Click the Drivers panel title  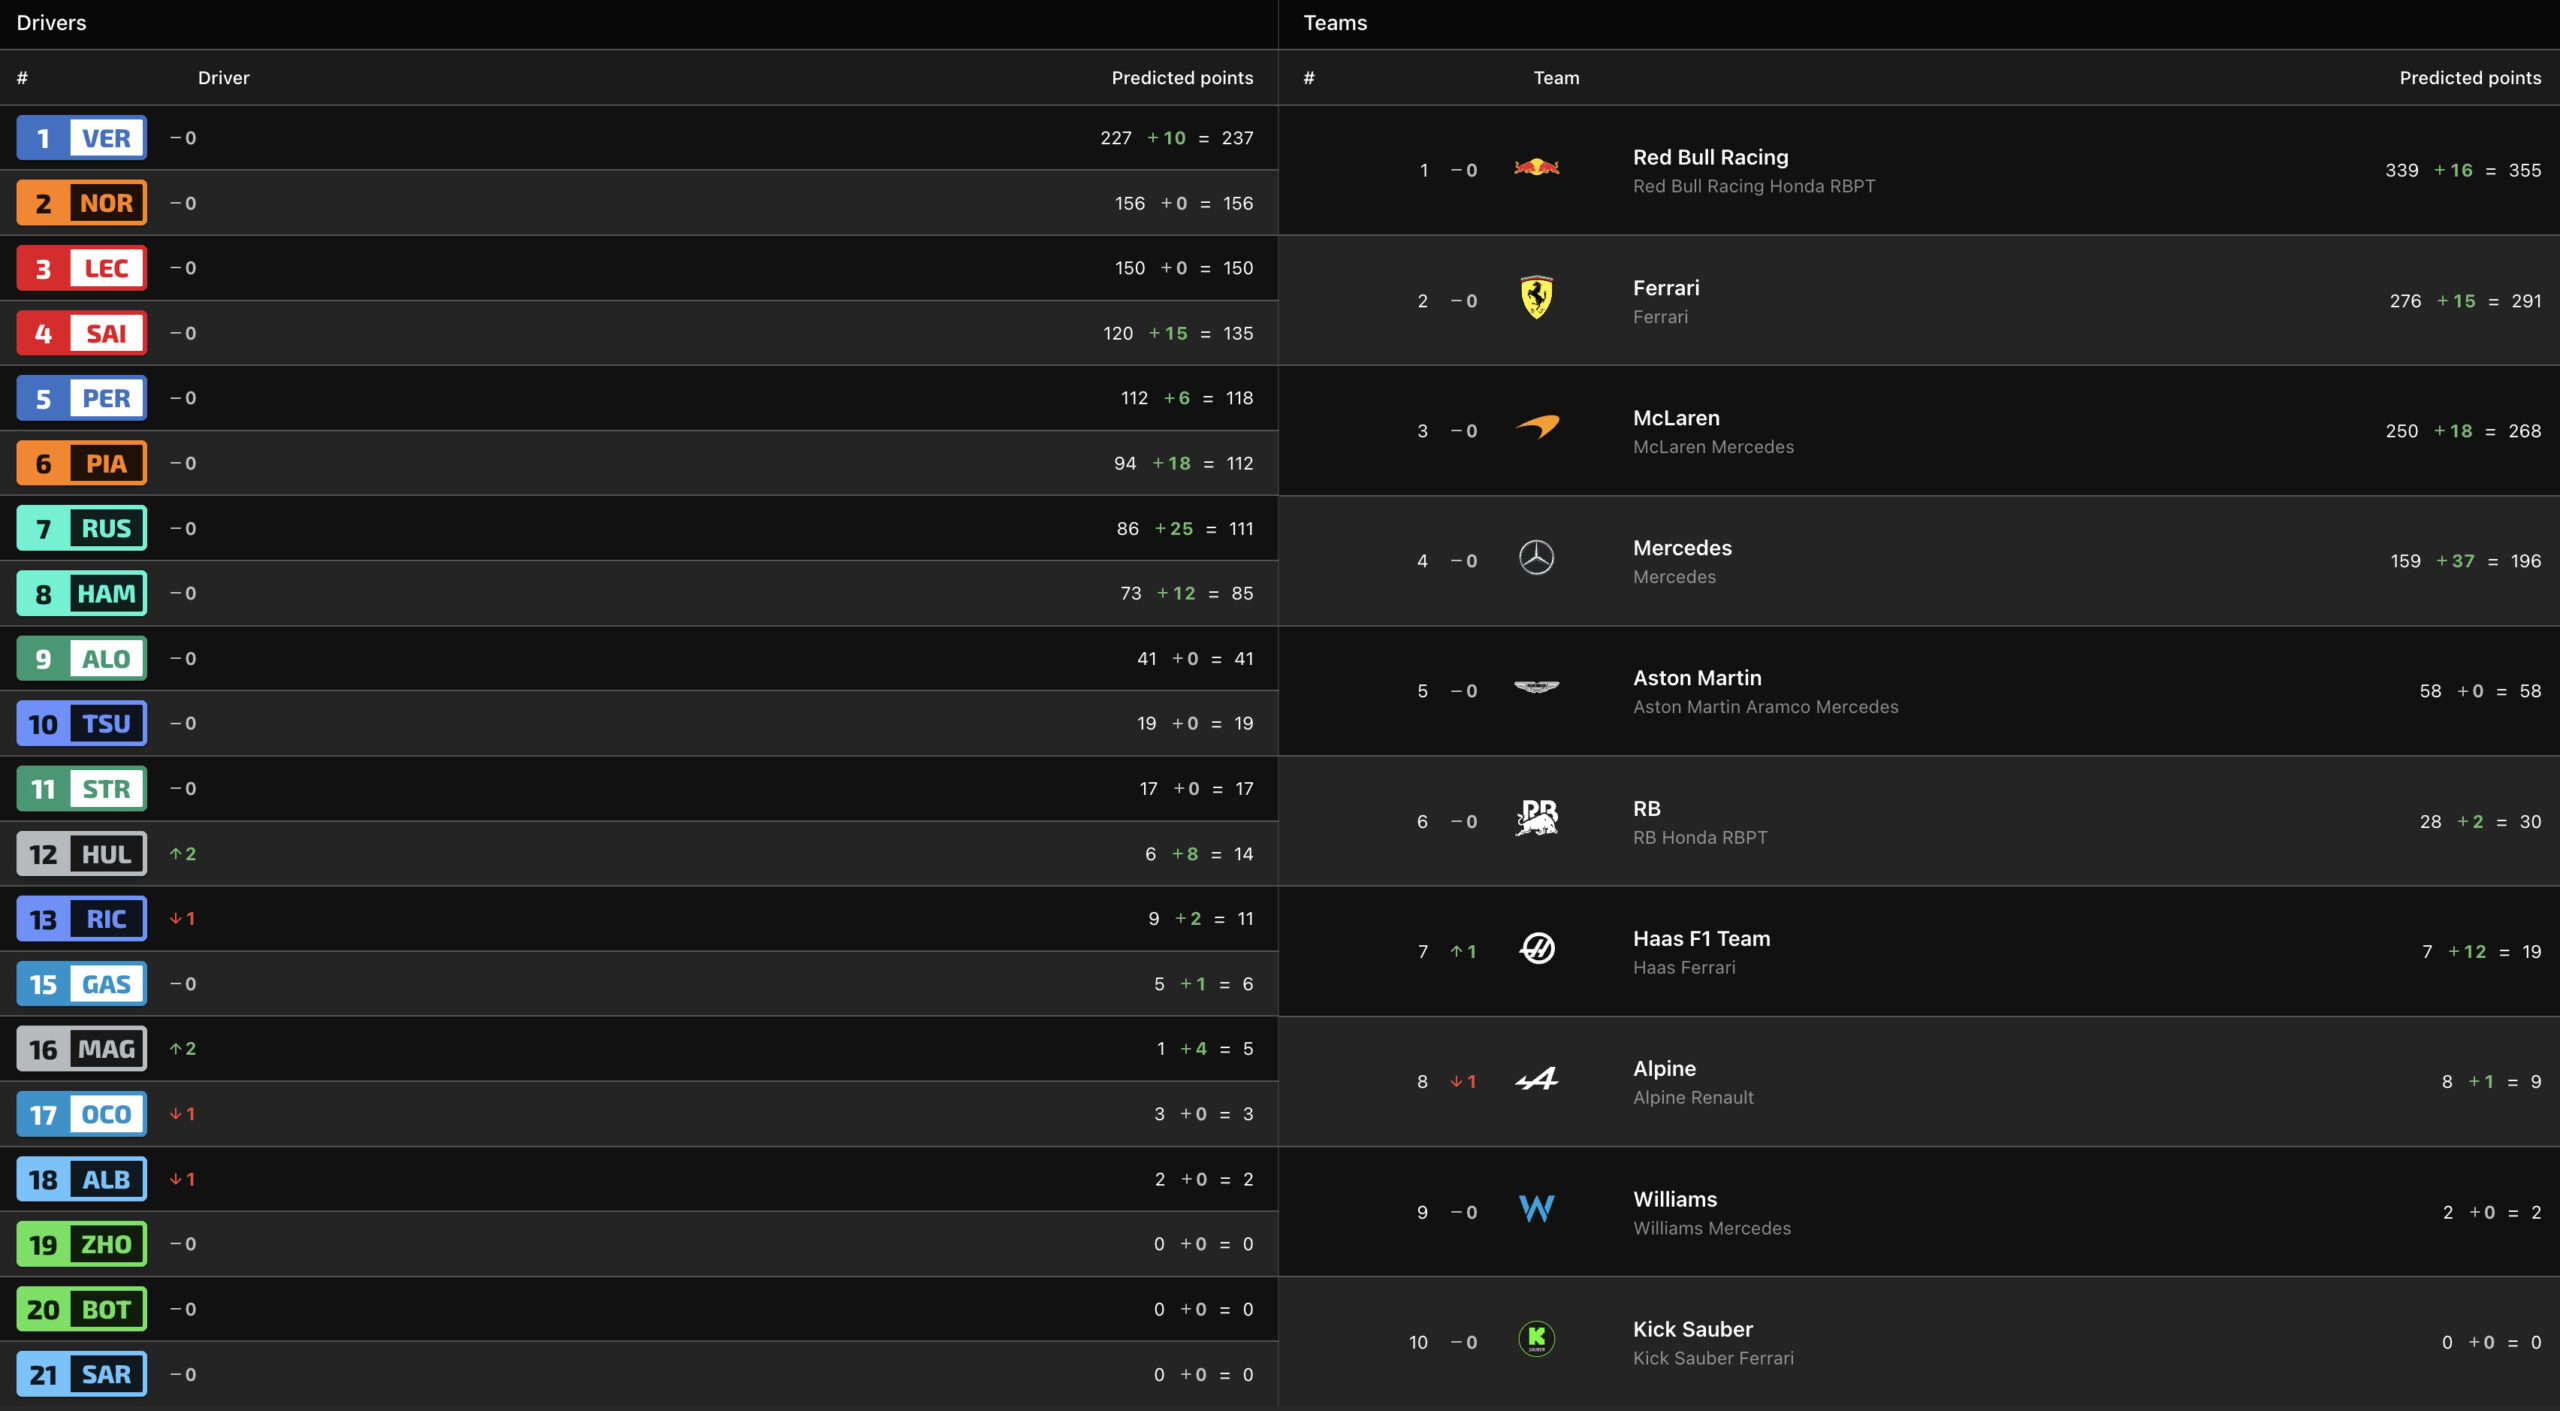(x=51, y=23)
